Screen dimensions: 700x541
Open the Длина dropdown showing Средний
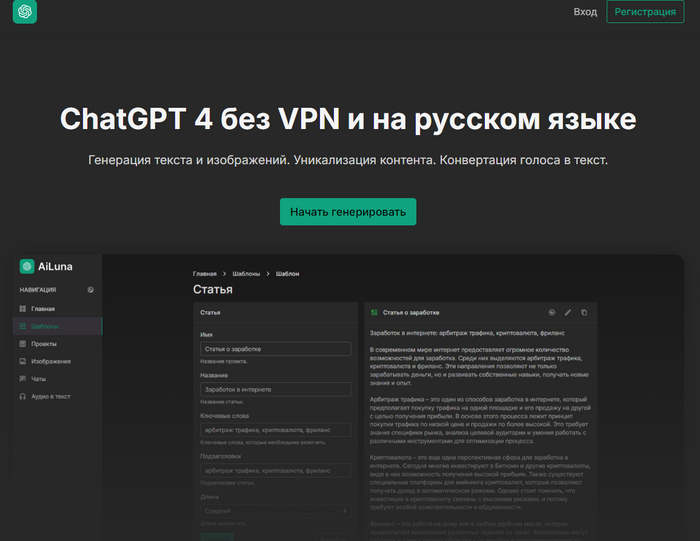[275, 511]
